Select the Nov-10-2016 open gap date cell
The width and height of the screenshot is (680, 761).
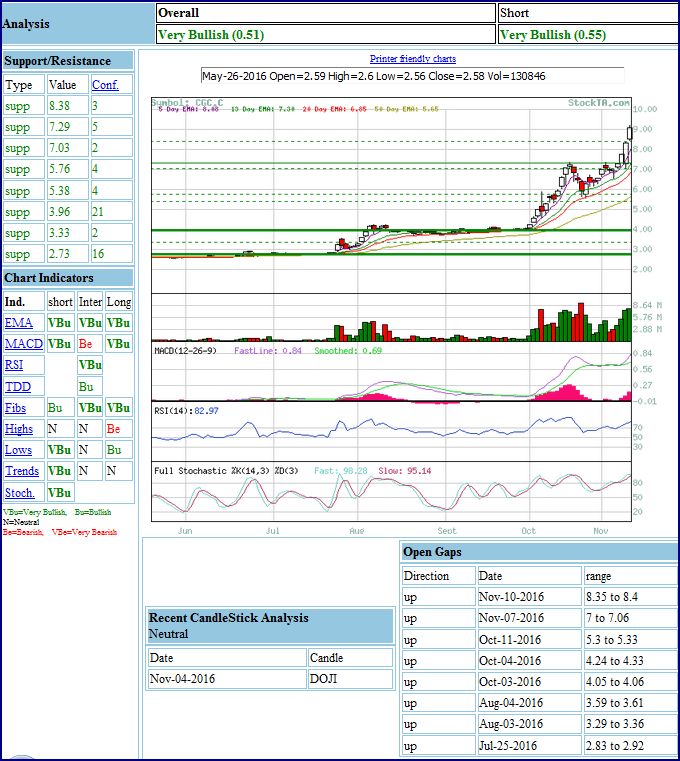pyautogui.click(x=529, y=597)
